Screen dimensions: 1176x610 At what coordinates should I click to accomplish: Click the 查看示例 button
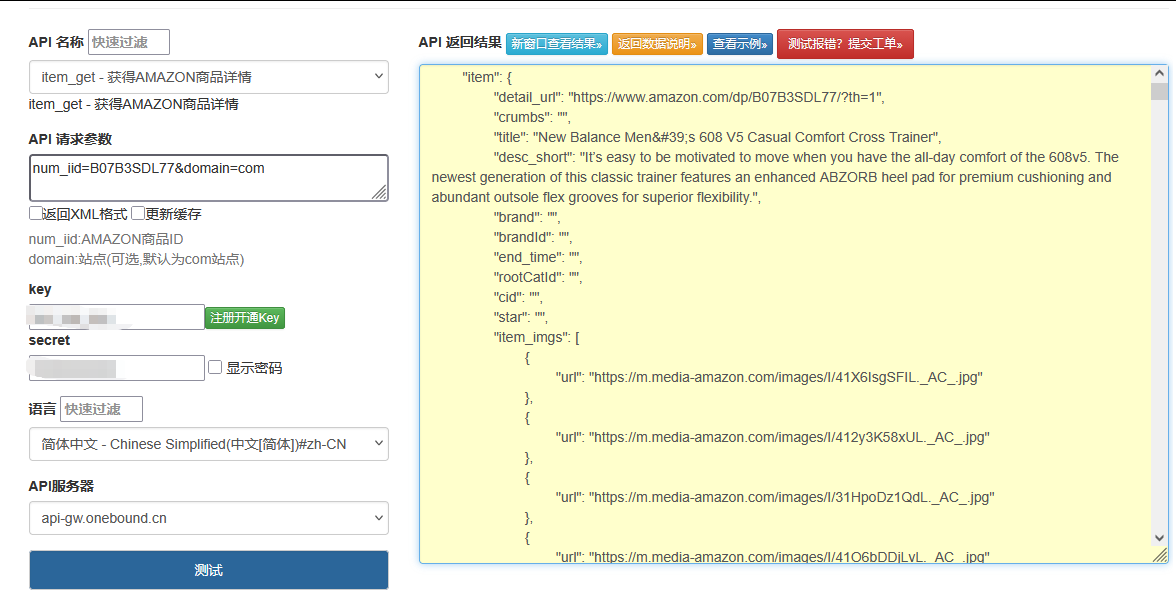coord(740,44)
